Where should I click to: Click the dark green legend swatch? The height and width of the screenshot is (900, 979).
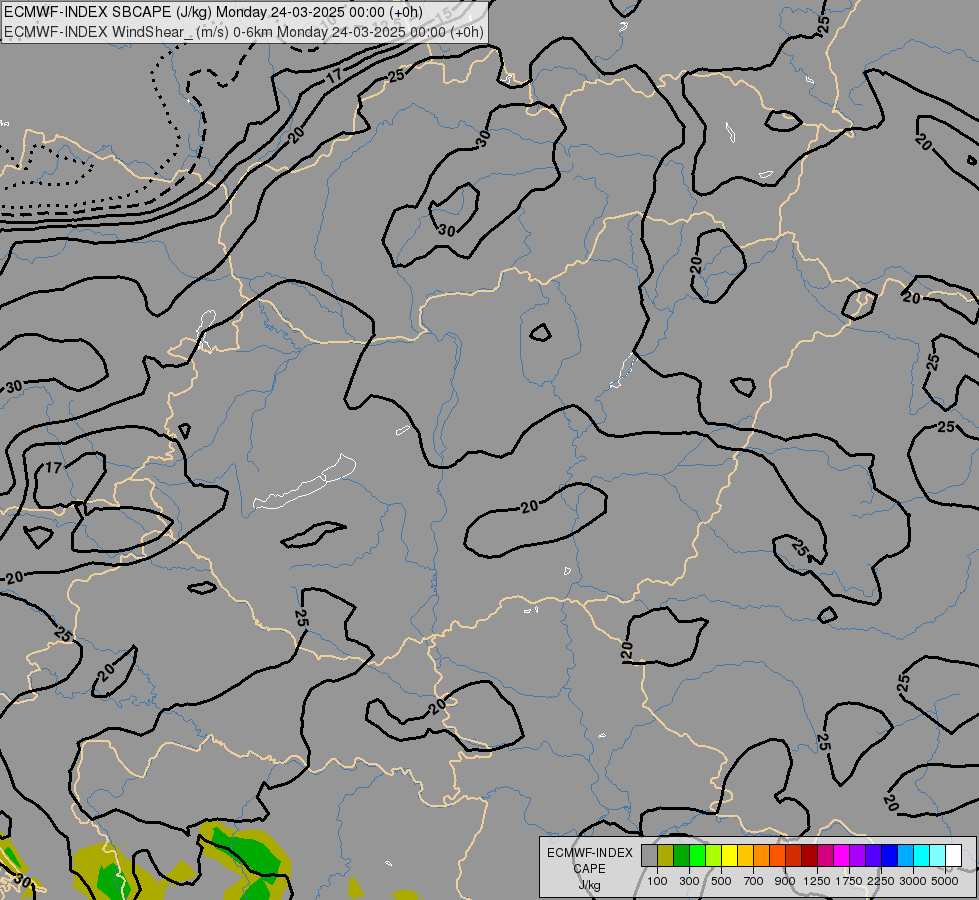click(x=681, y=856)
